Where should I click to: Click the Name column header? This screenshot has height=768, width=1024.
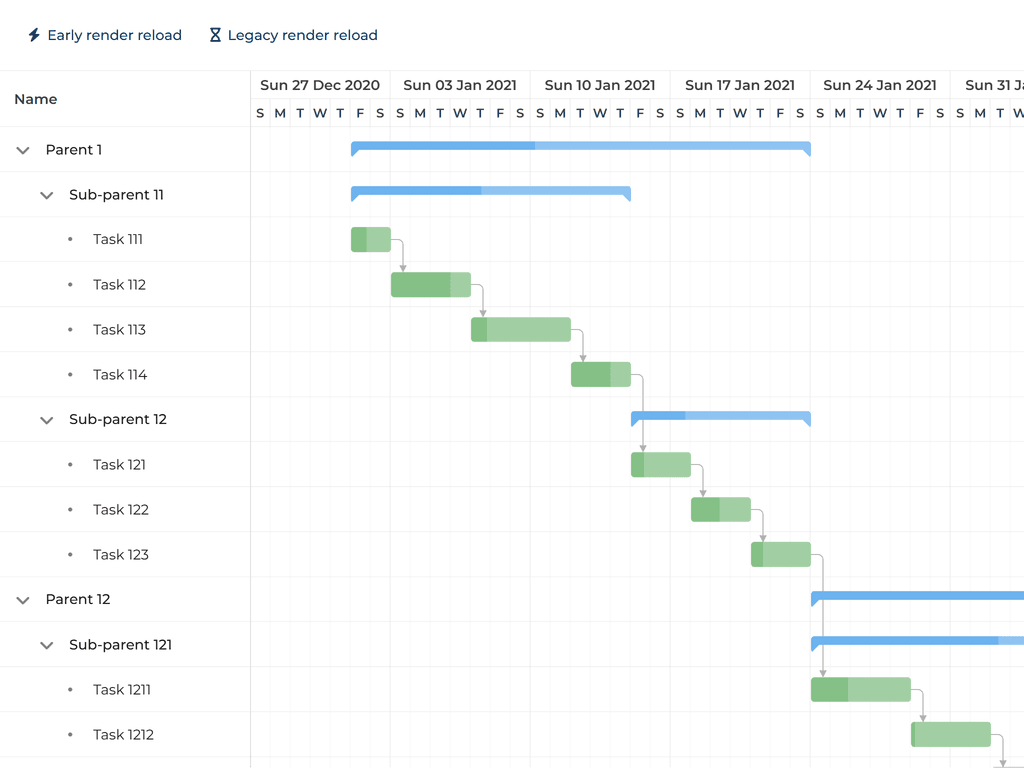click(36, 99)
